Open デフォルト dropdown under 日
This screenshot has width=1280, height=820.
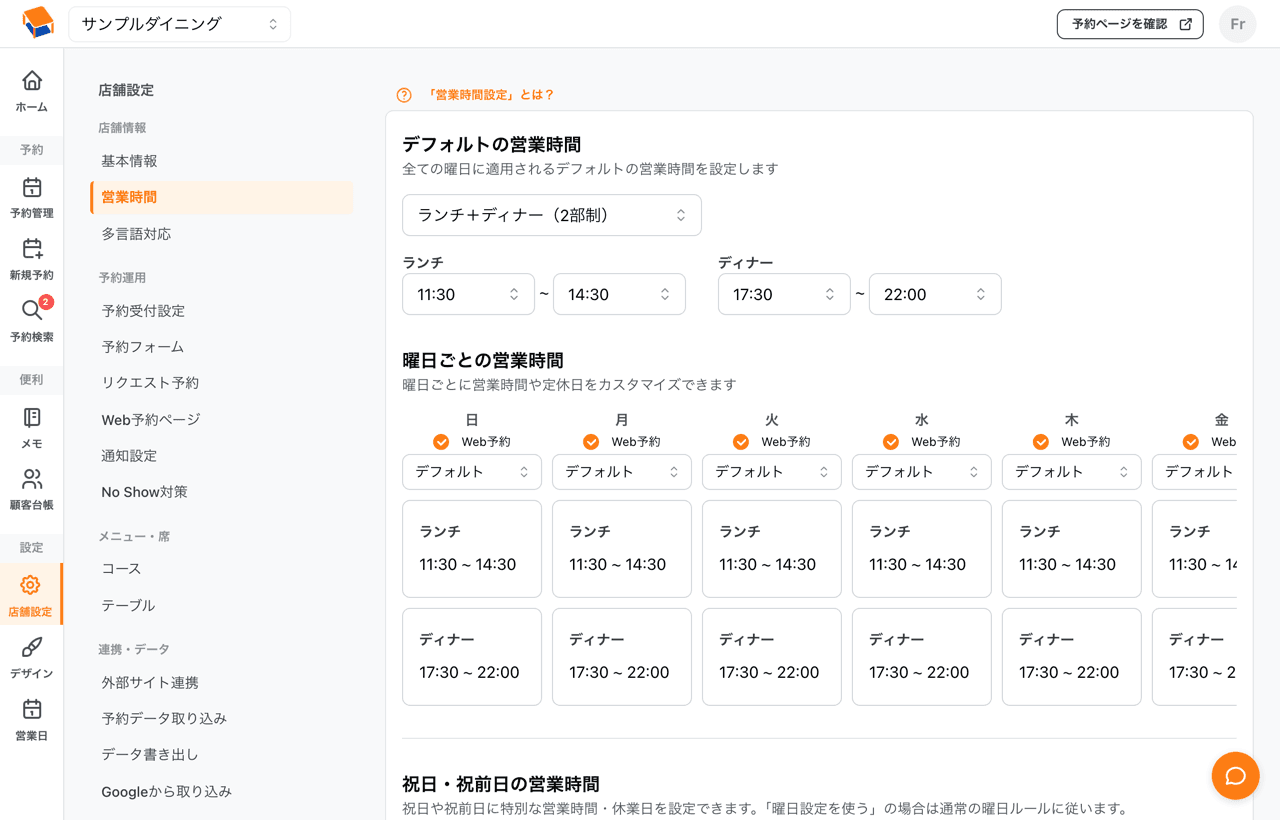coord(472,472)
